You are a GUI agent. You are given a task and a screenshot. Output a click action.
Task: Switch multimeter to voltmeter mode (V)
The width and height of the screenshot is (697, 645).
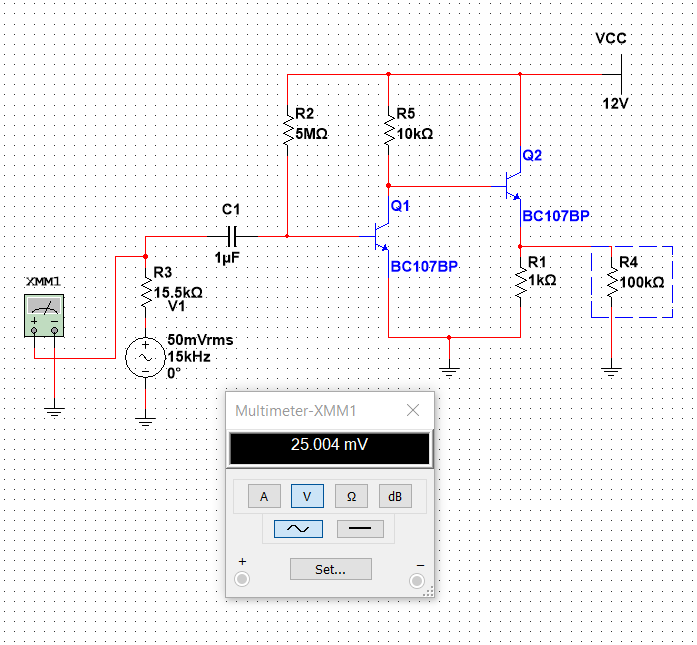point(307,496)
